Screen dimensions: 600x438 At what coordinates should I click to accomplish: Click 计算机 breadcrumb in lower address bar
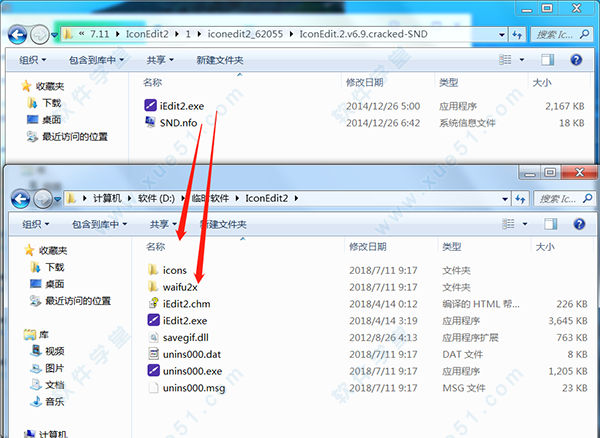107,198
